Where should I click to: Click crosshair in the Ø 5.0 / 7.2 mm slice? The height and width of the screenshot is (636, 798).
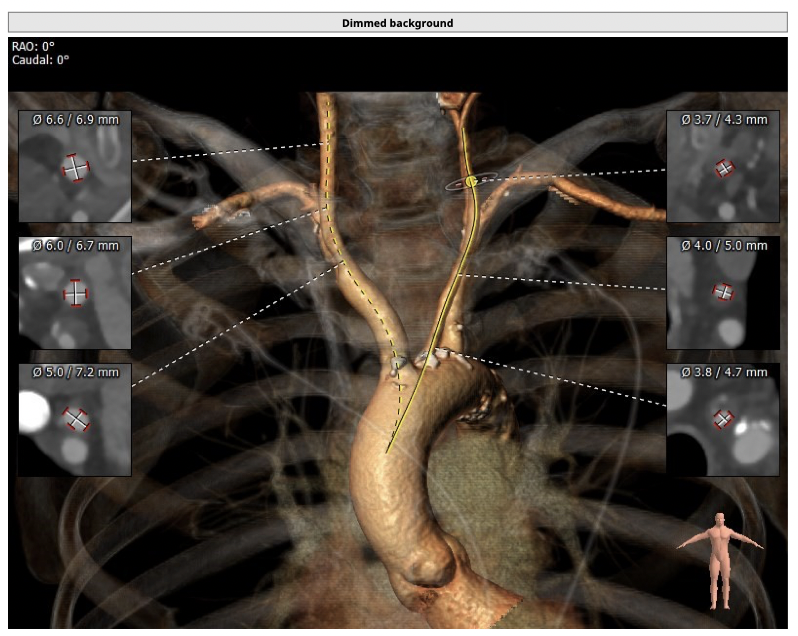point(76,420)
